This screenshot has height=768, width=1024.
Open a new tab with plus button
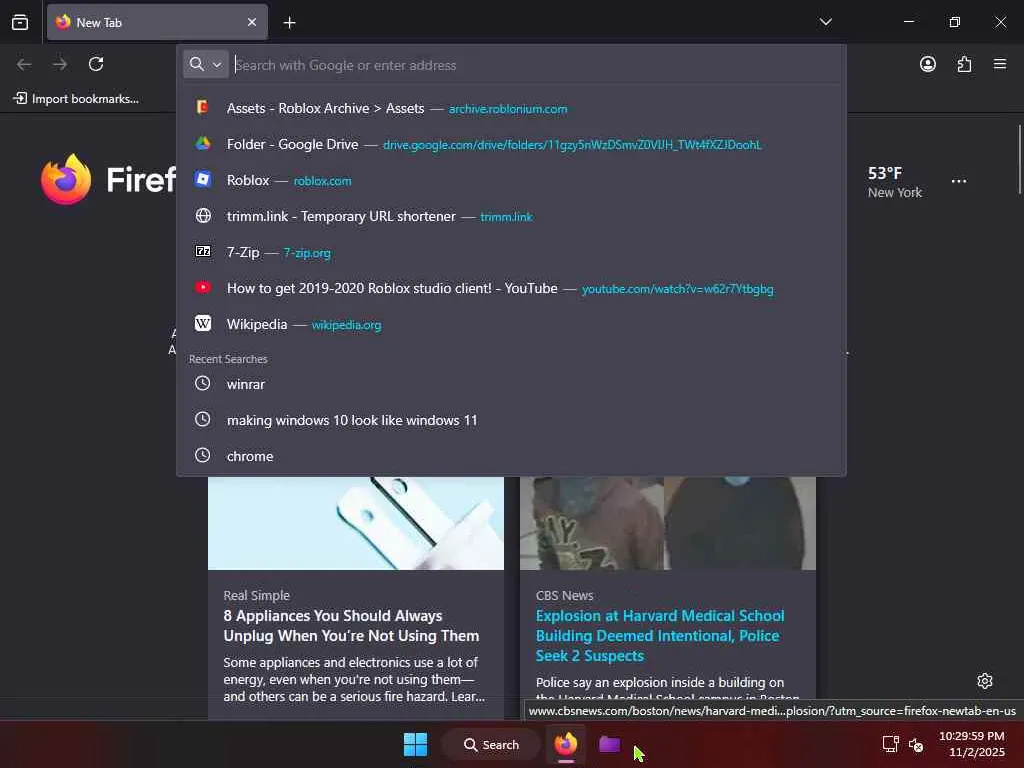coord(289,23)
